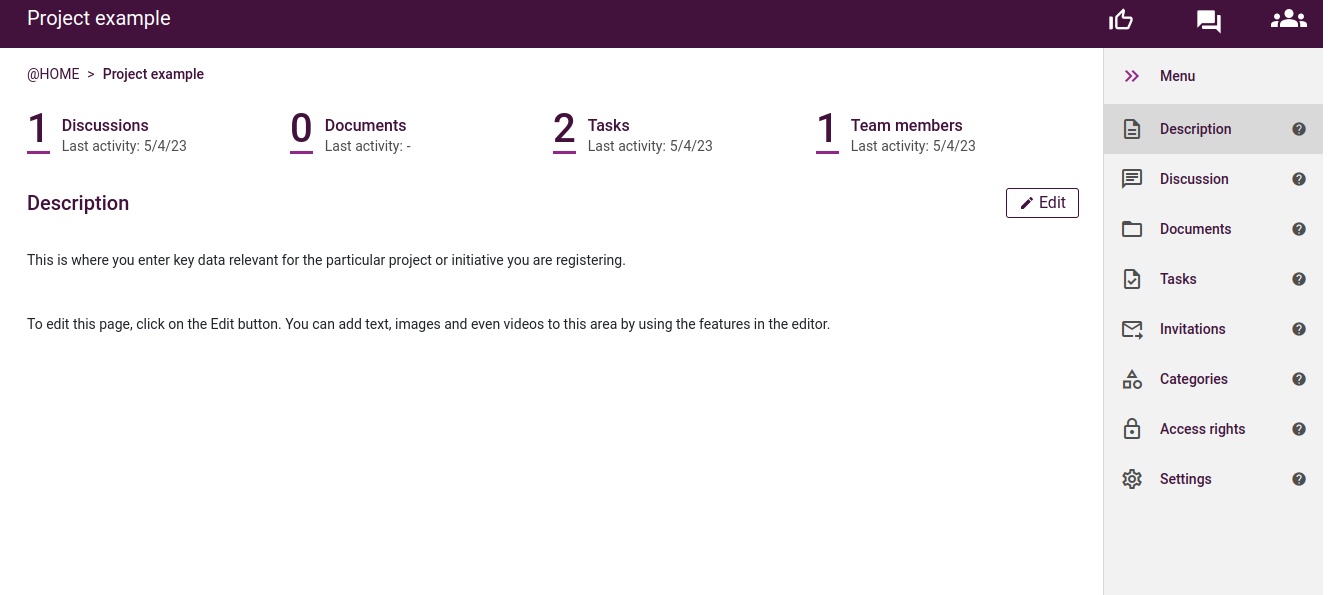Open the Access rights label in sidebar

1202,429
